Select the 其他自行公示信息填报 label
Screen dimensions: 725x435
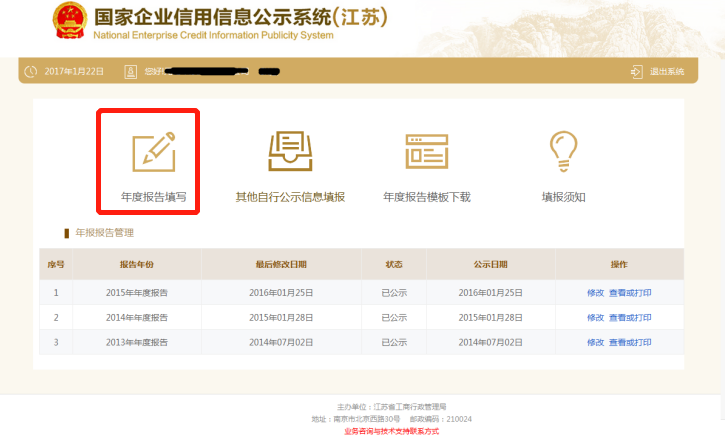(x=290, y=197)
